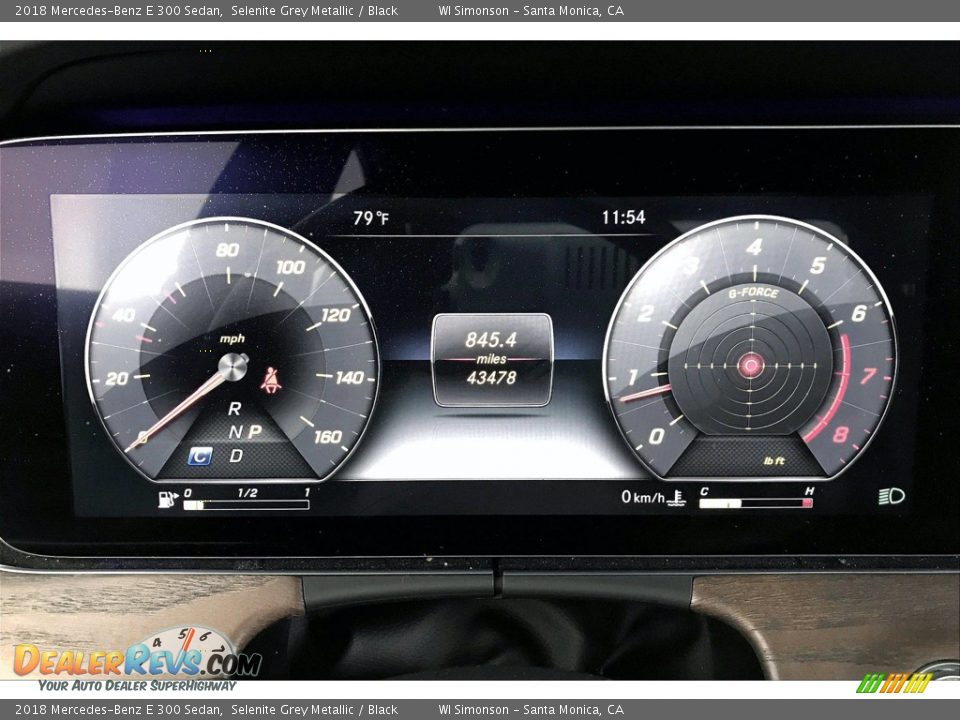Viewport: 960px width, 720px height.
Task: Tap the coolant temperature icon
Action: point(676,498)
